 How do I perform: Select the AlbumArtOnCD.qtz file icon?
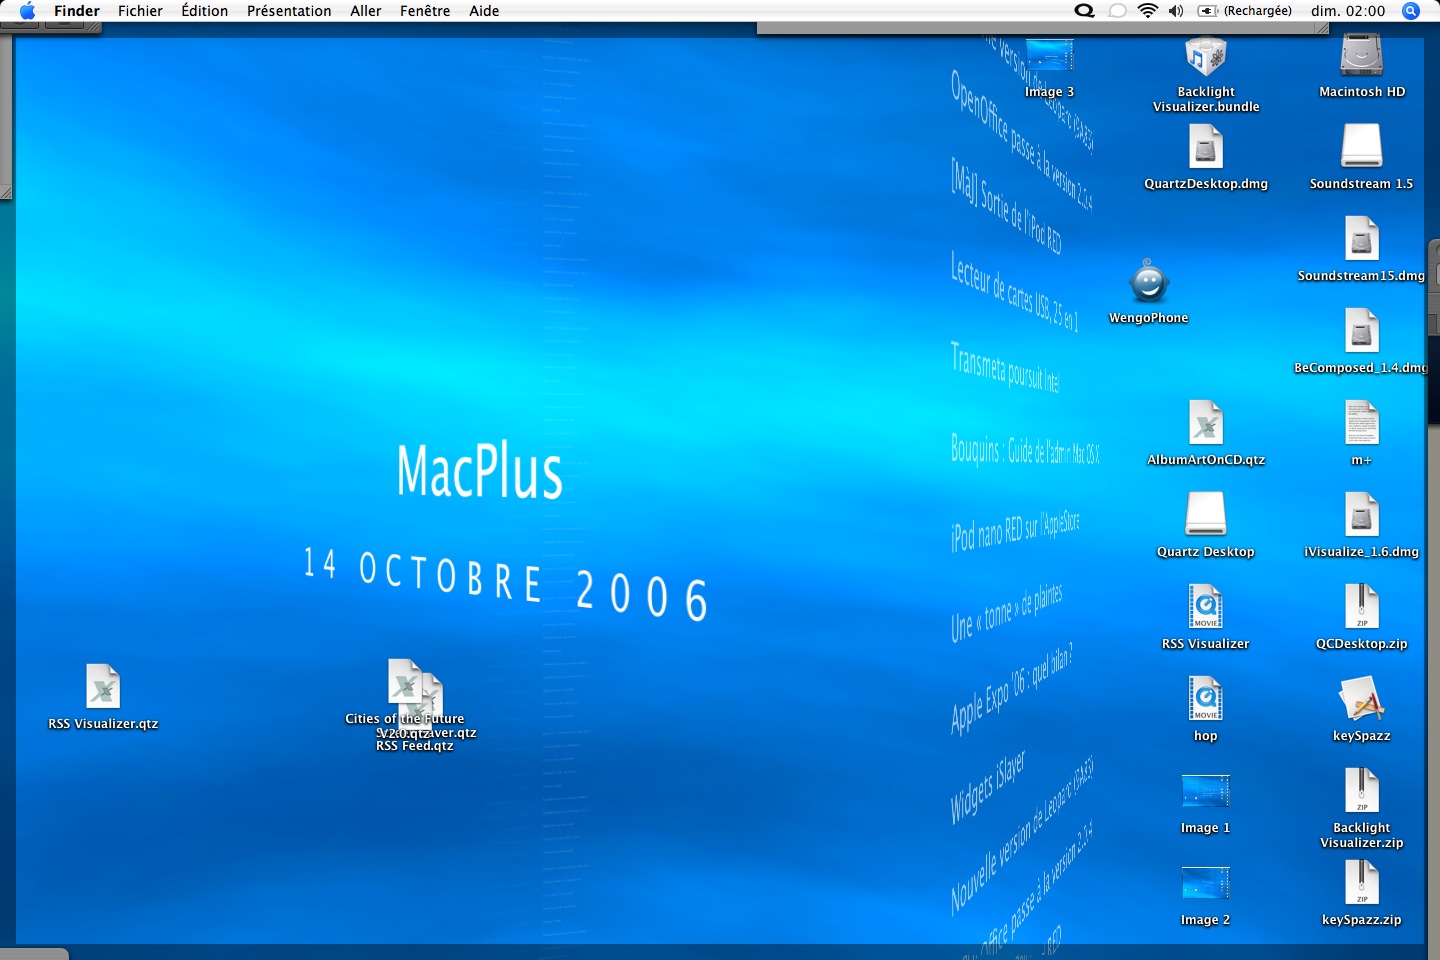[1205, 424]
